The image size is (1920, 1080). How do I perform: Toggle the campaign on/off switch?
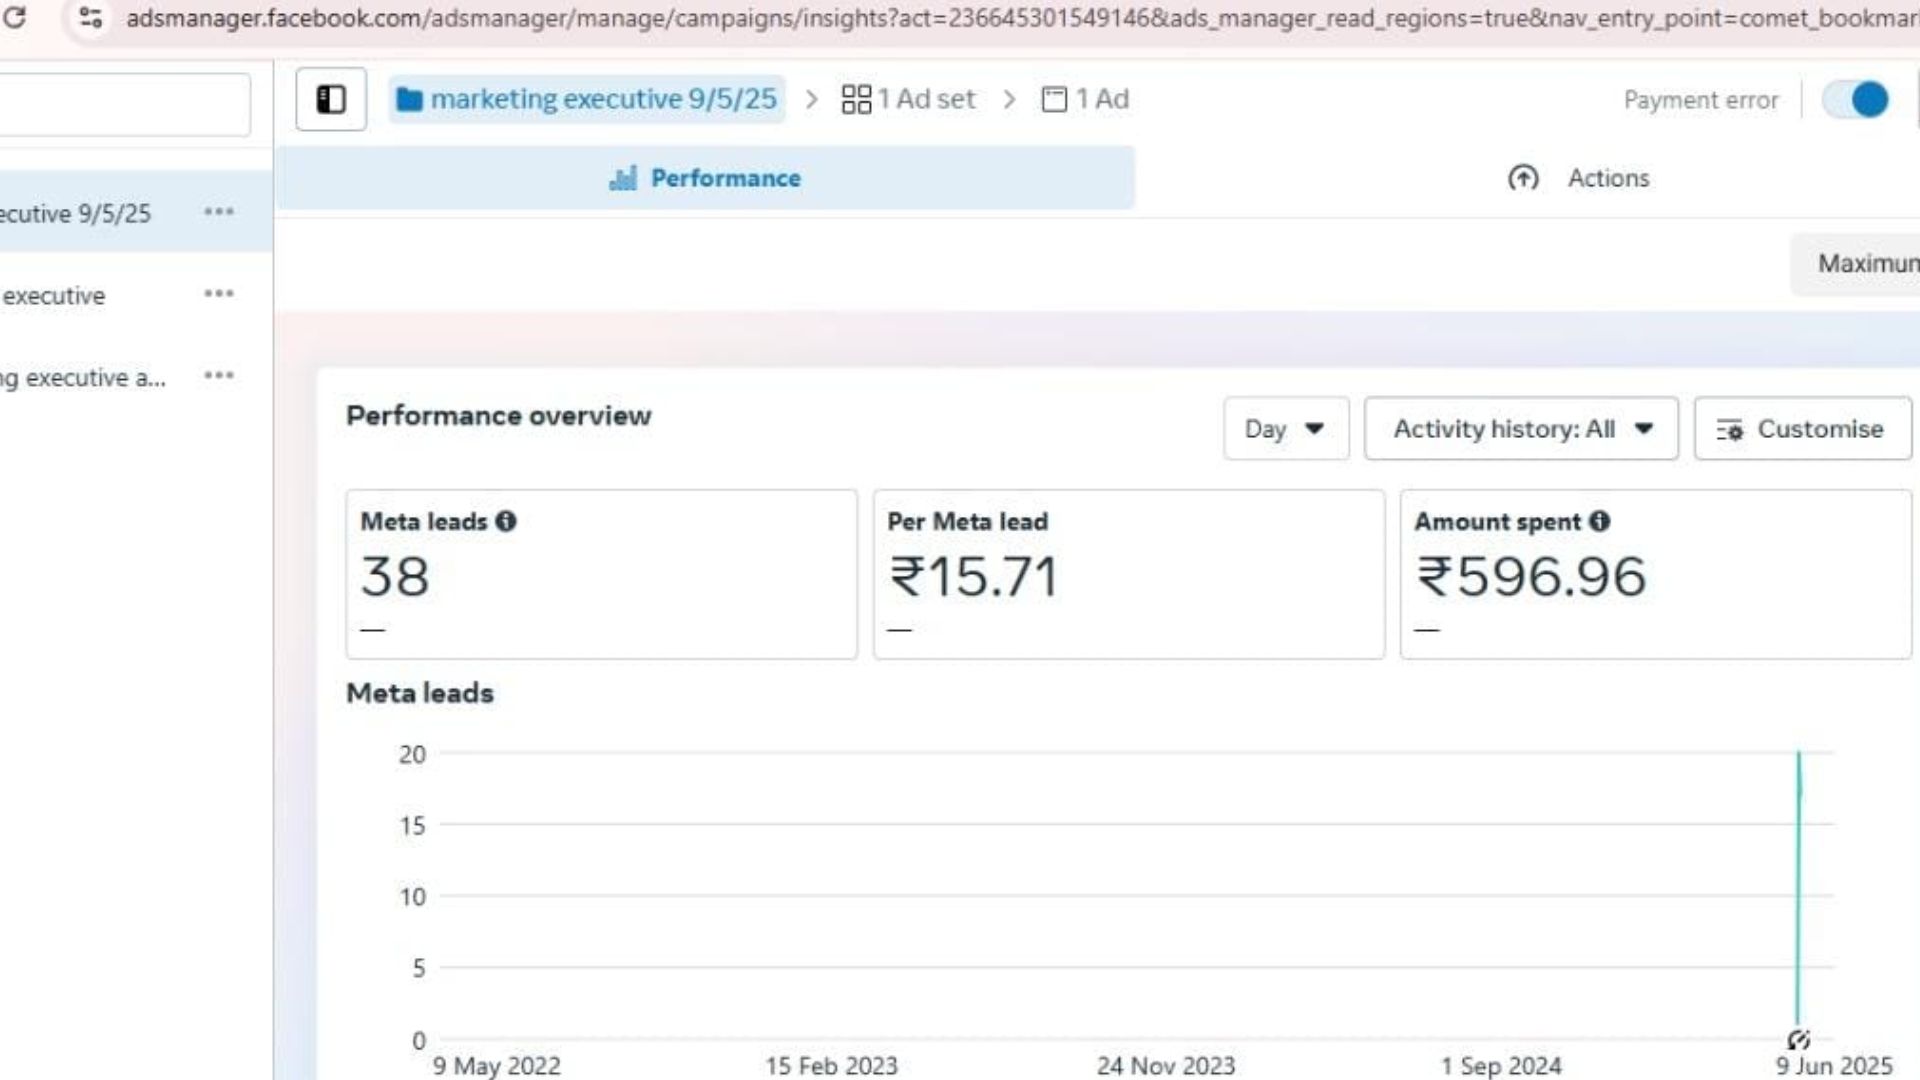pos(1856,99)
